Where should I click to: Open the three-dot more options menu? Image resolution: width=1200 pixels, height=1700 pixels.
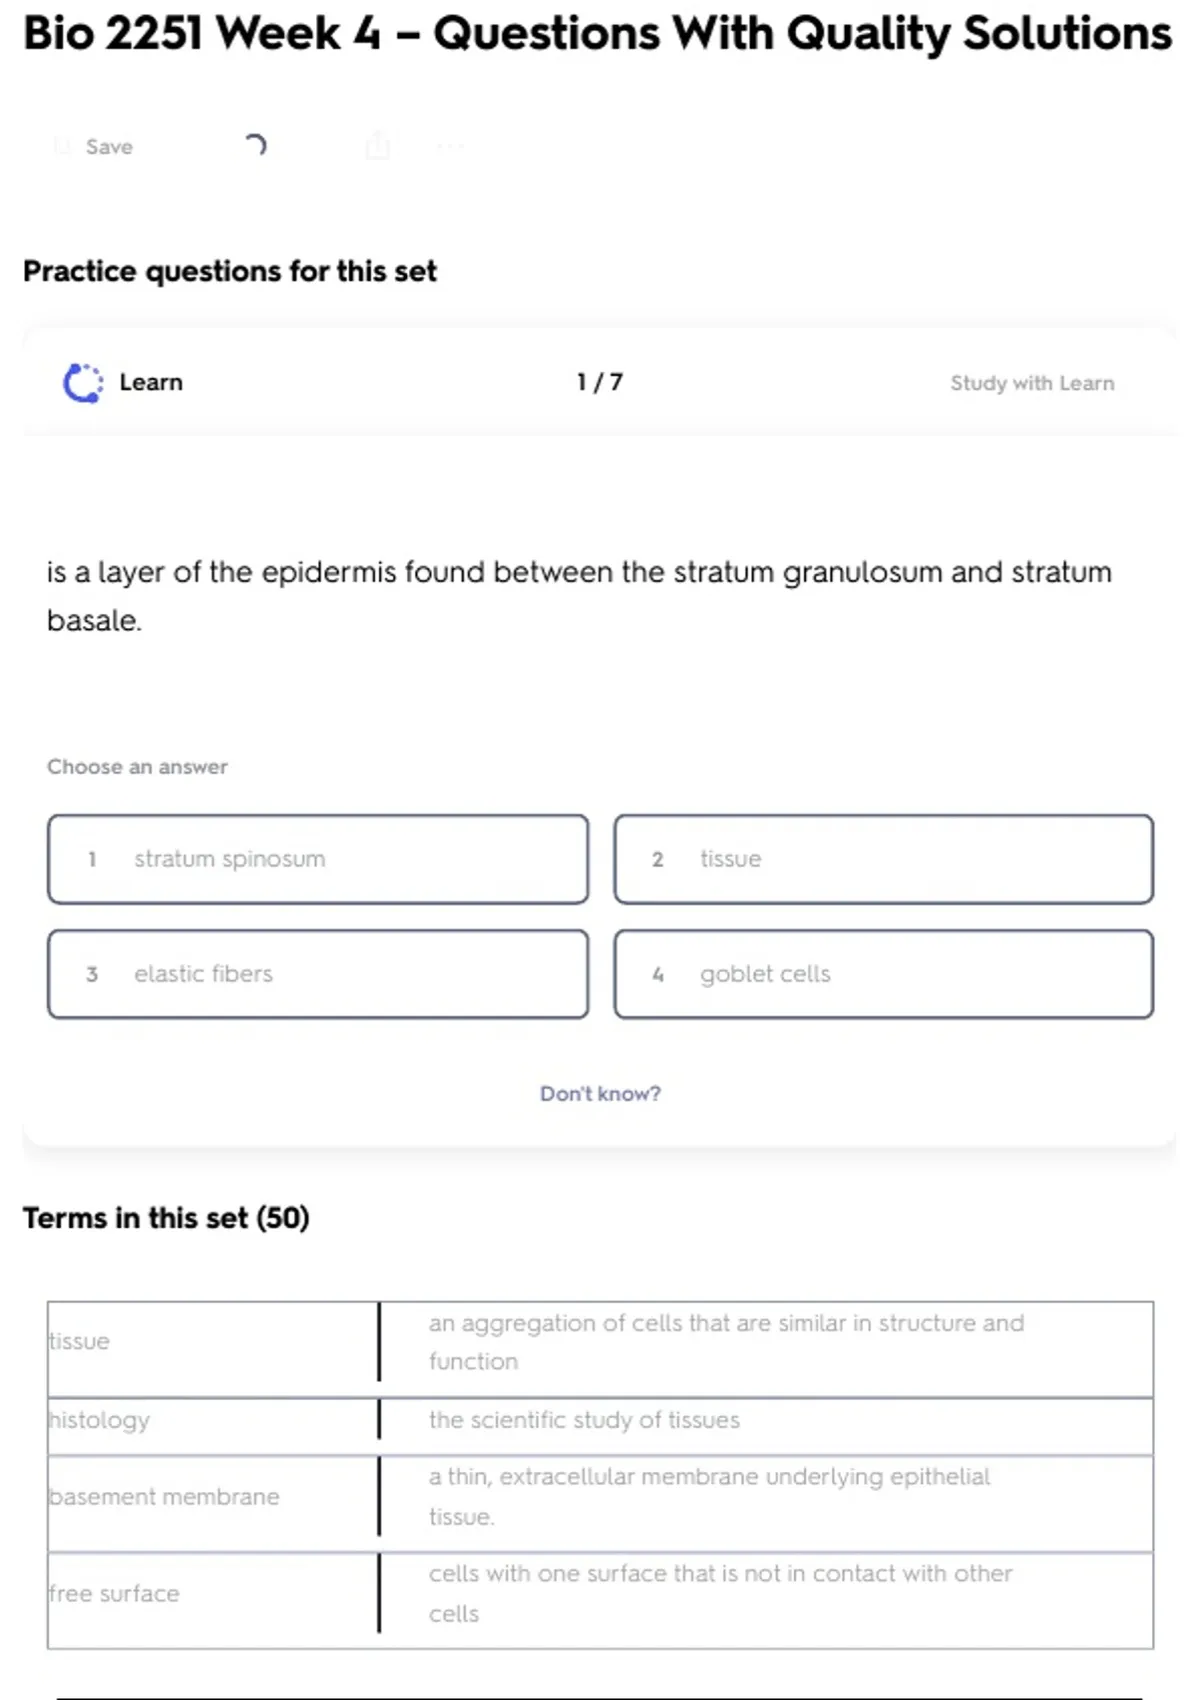[x=450, y=147]
